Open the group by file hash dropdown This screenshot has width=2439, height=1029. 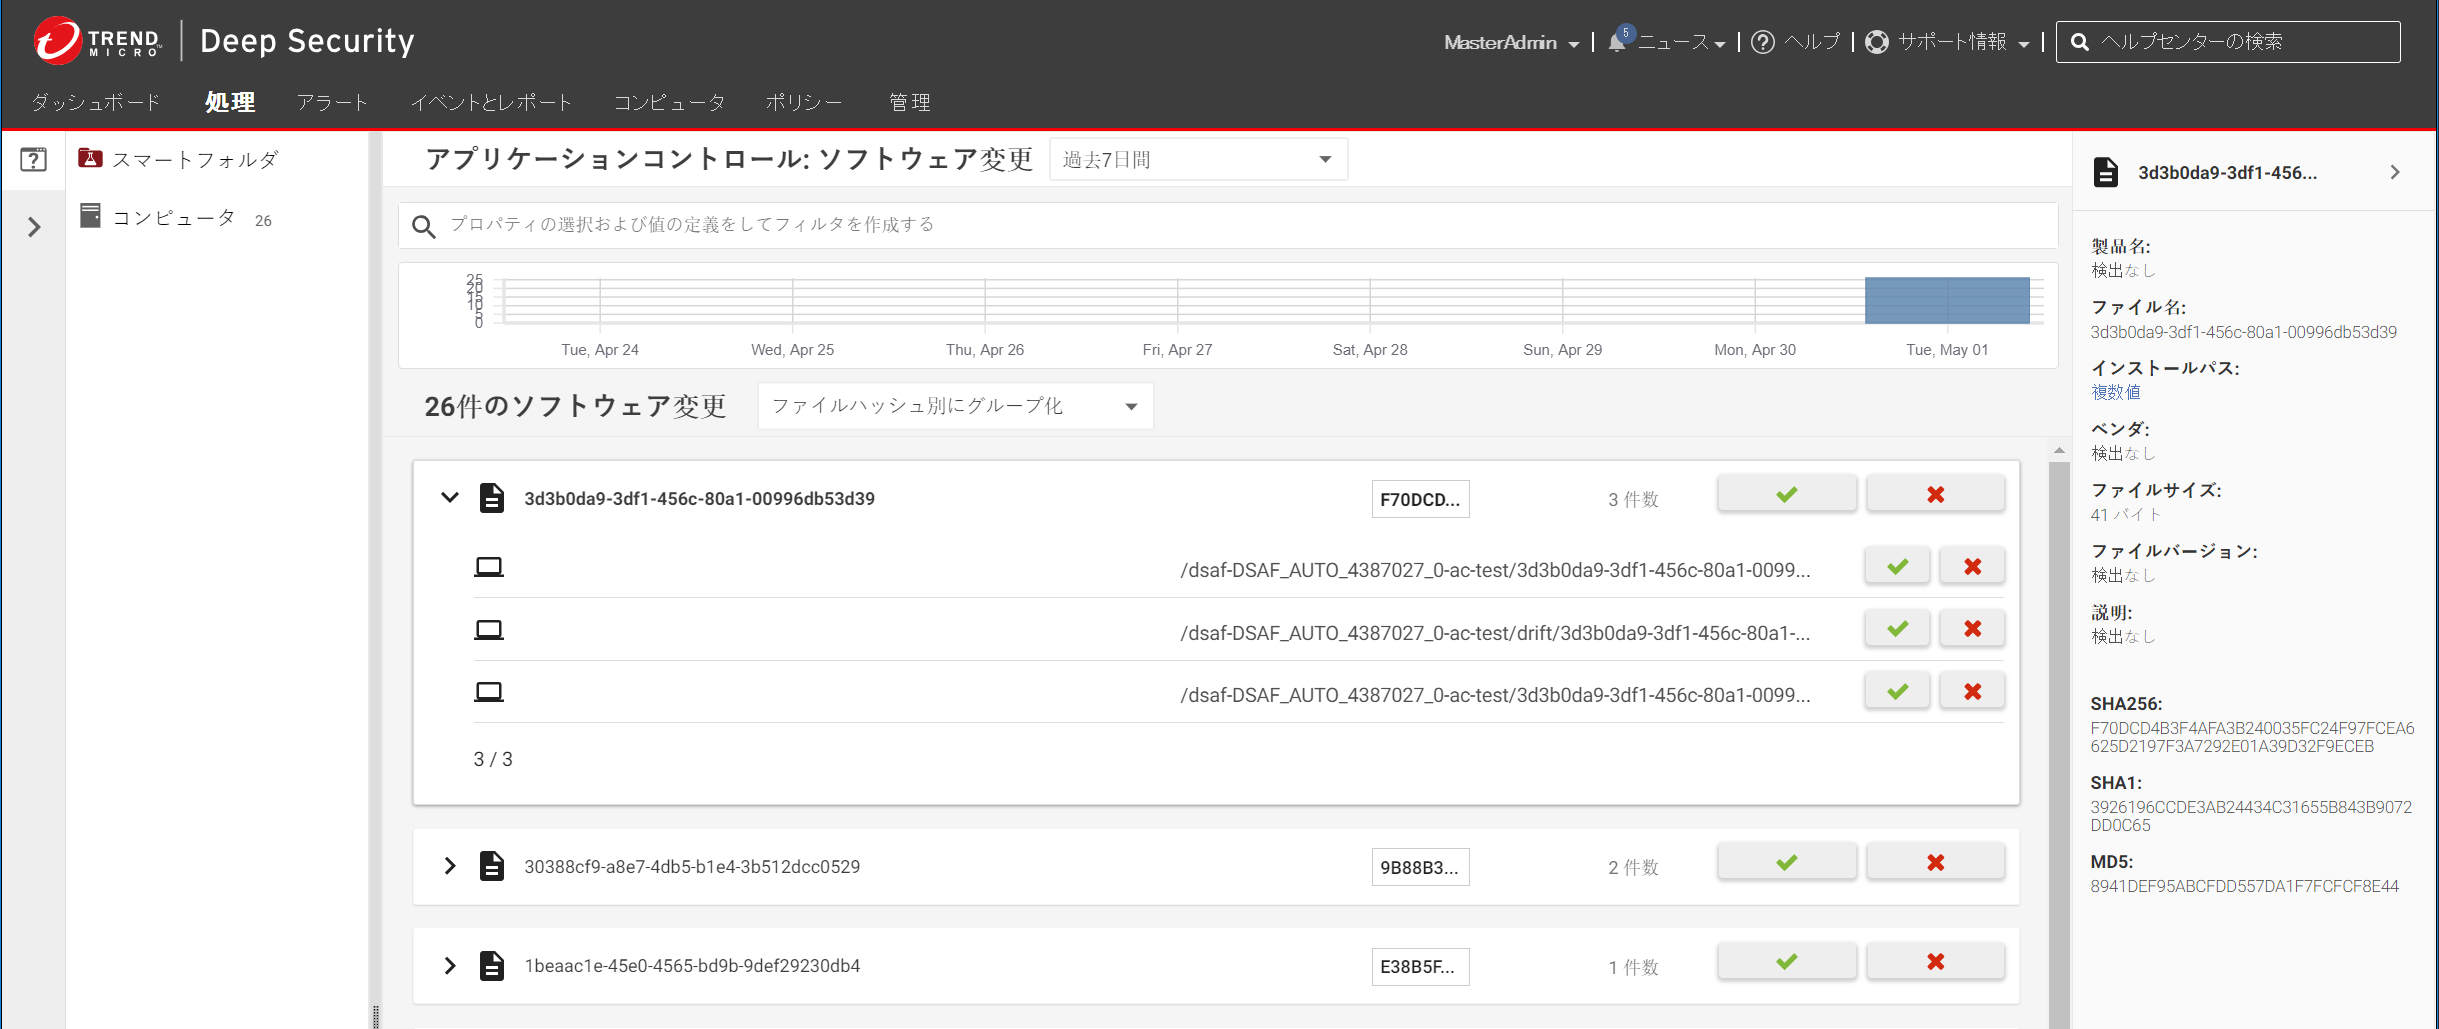[x=955, y=406]
